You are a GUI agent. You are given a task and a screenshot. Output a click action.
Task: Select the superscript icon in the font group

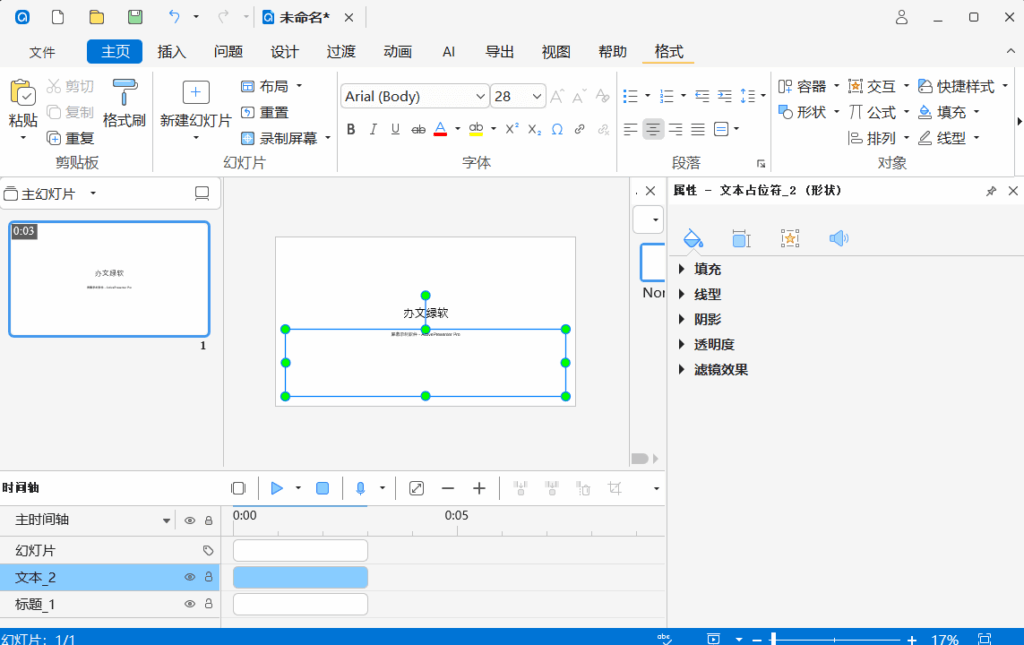click(510, 128)
